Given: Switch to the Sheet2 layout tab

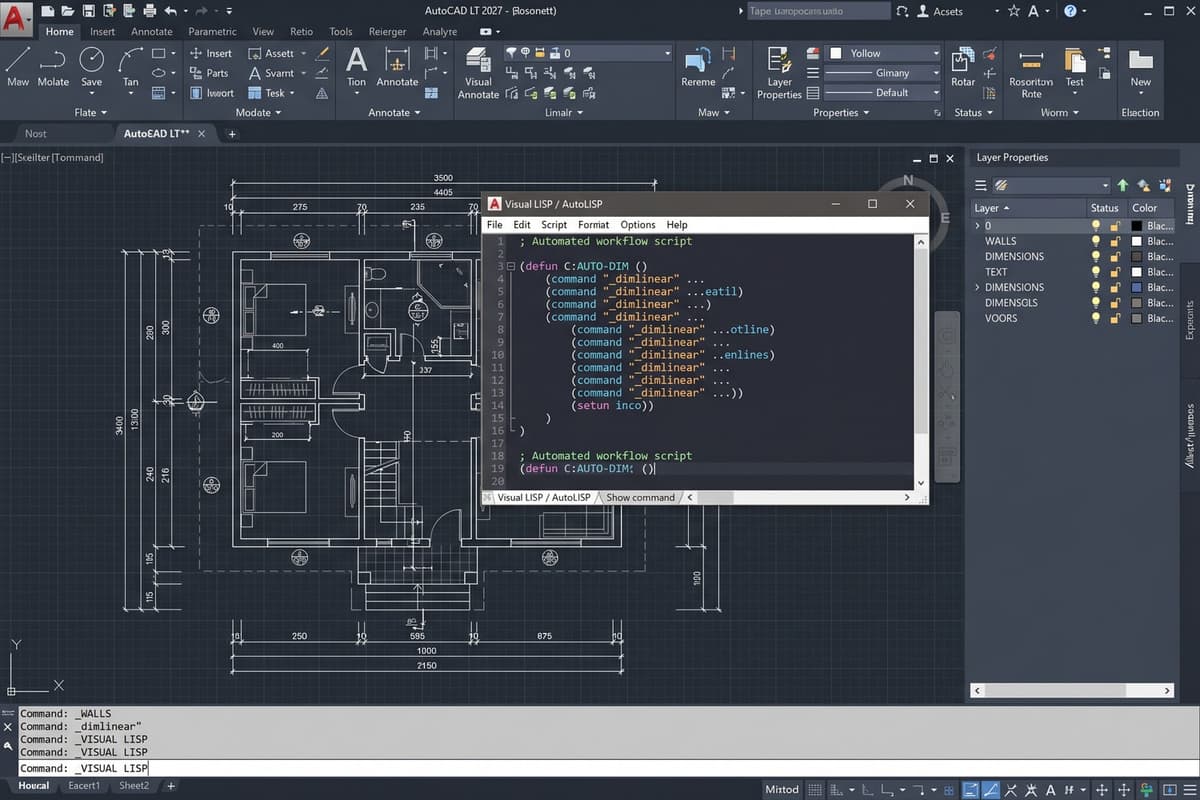Looking at the screenshot, I should [133, 786].
